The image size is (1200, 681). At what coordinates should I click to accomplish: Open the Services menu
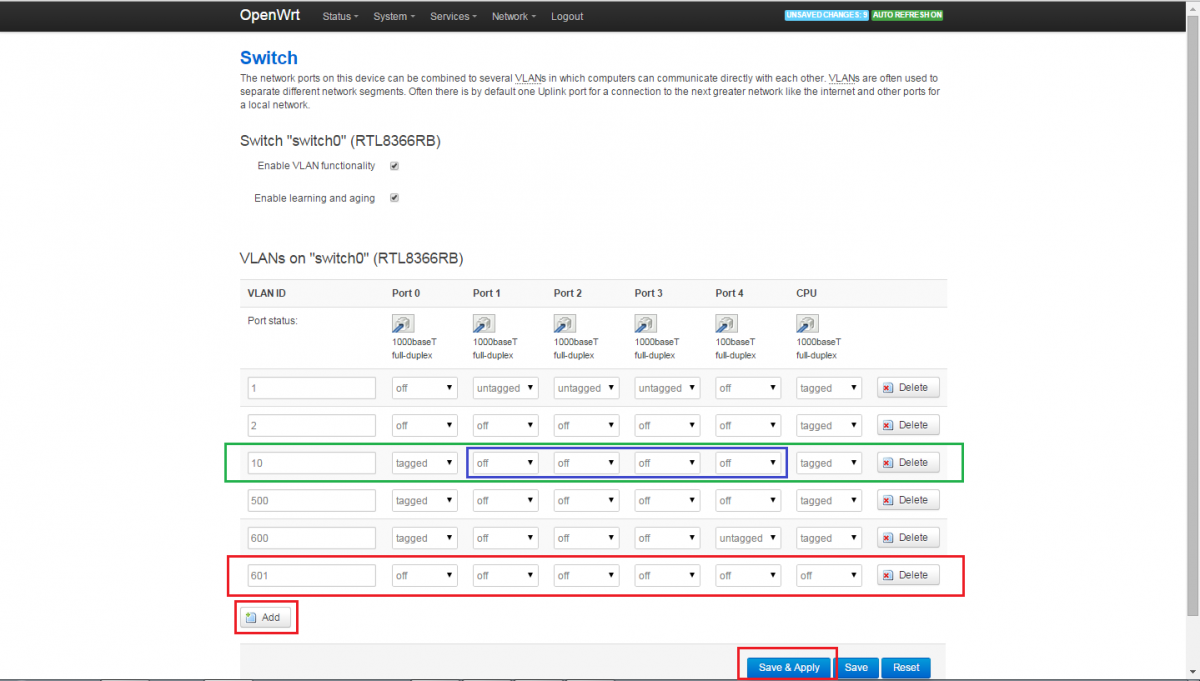(x=453, y=17)
